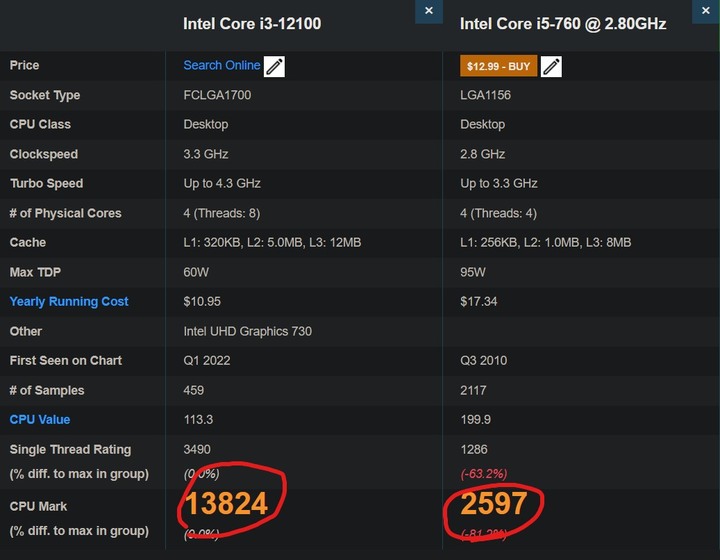The image size is (720, 560).
Task: Open Yearly Running Cost link
Action: [69, 302]
